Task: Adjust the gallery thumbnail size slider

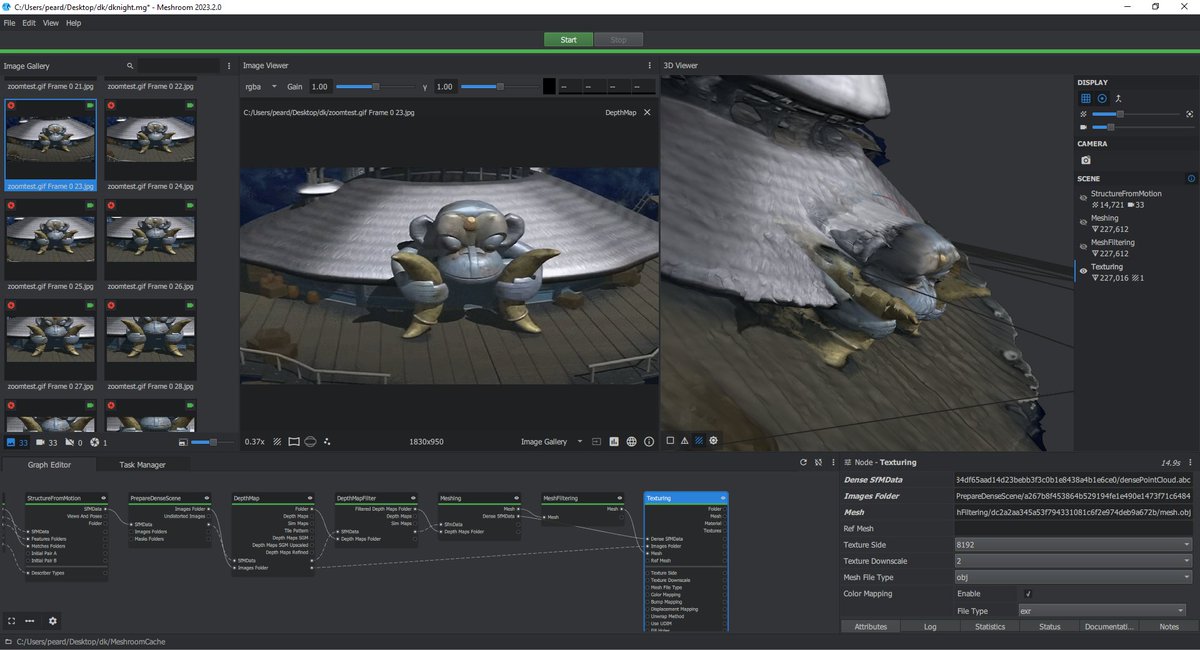Action: (x=210, y=442)
